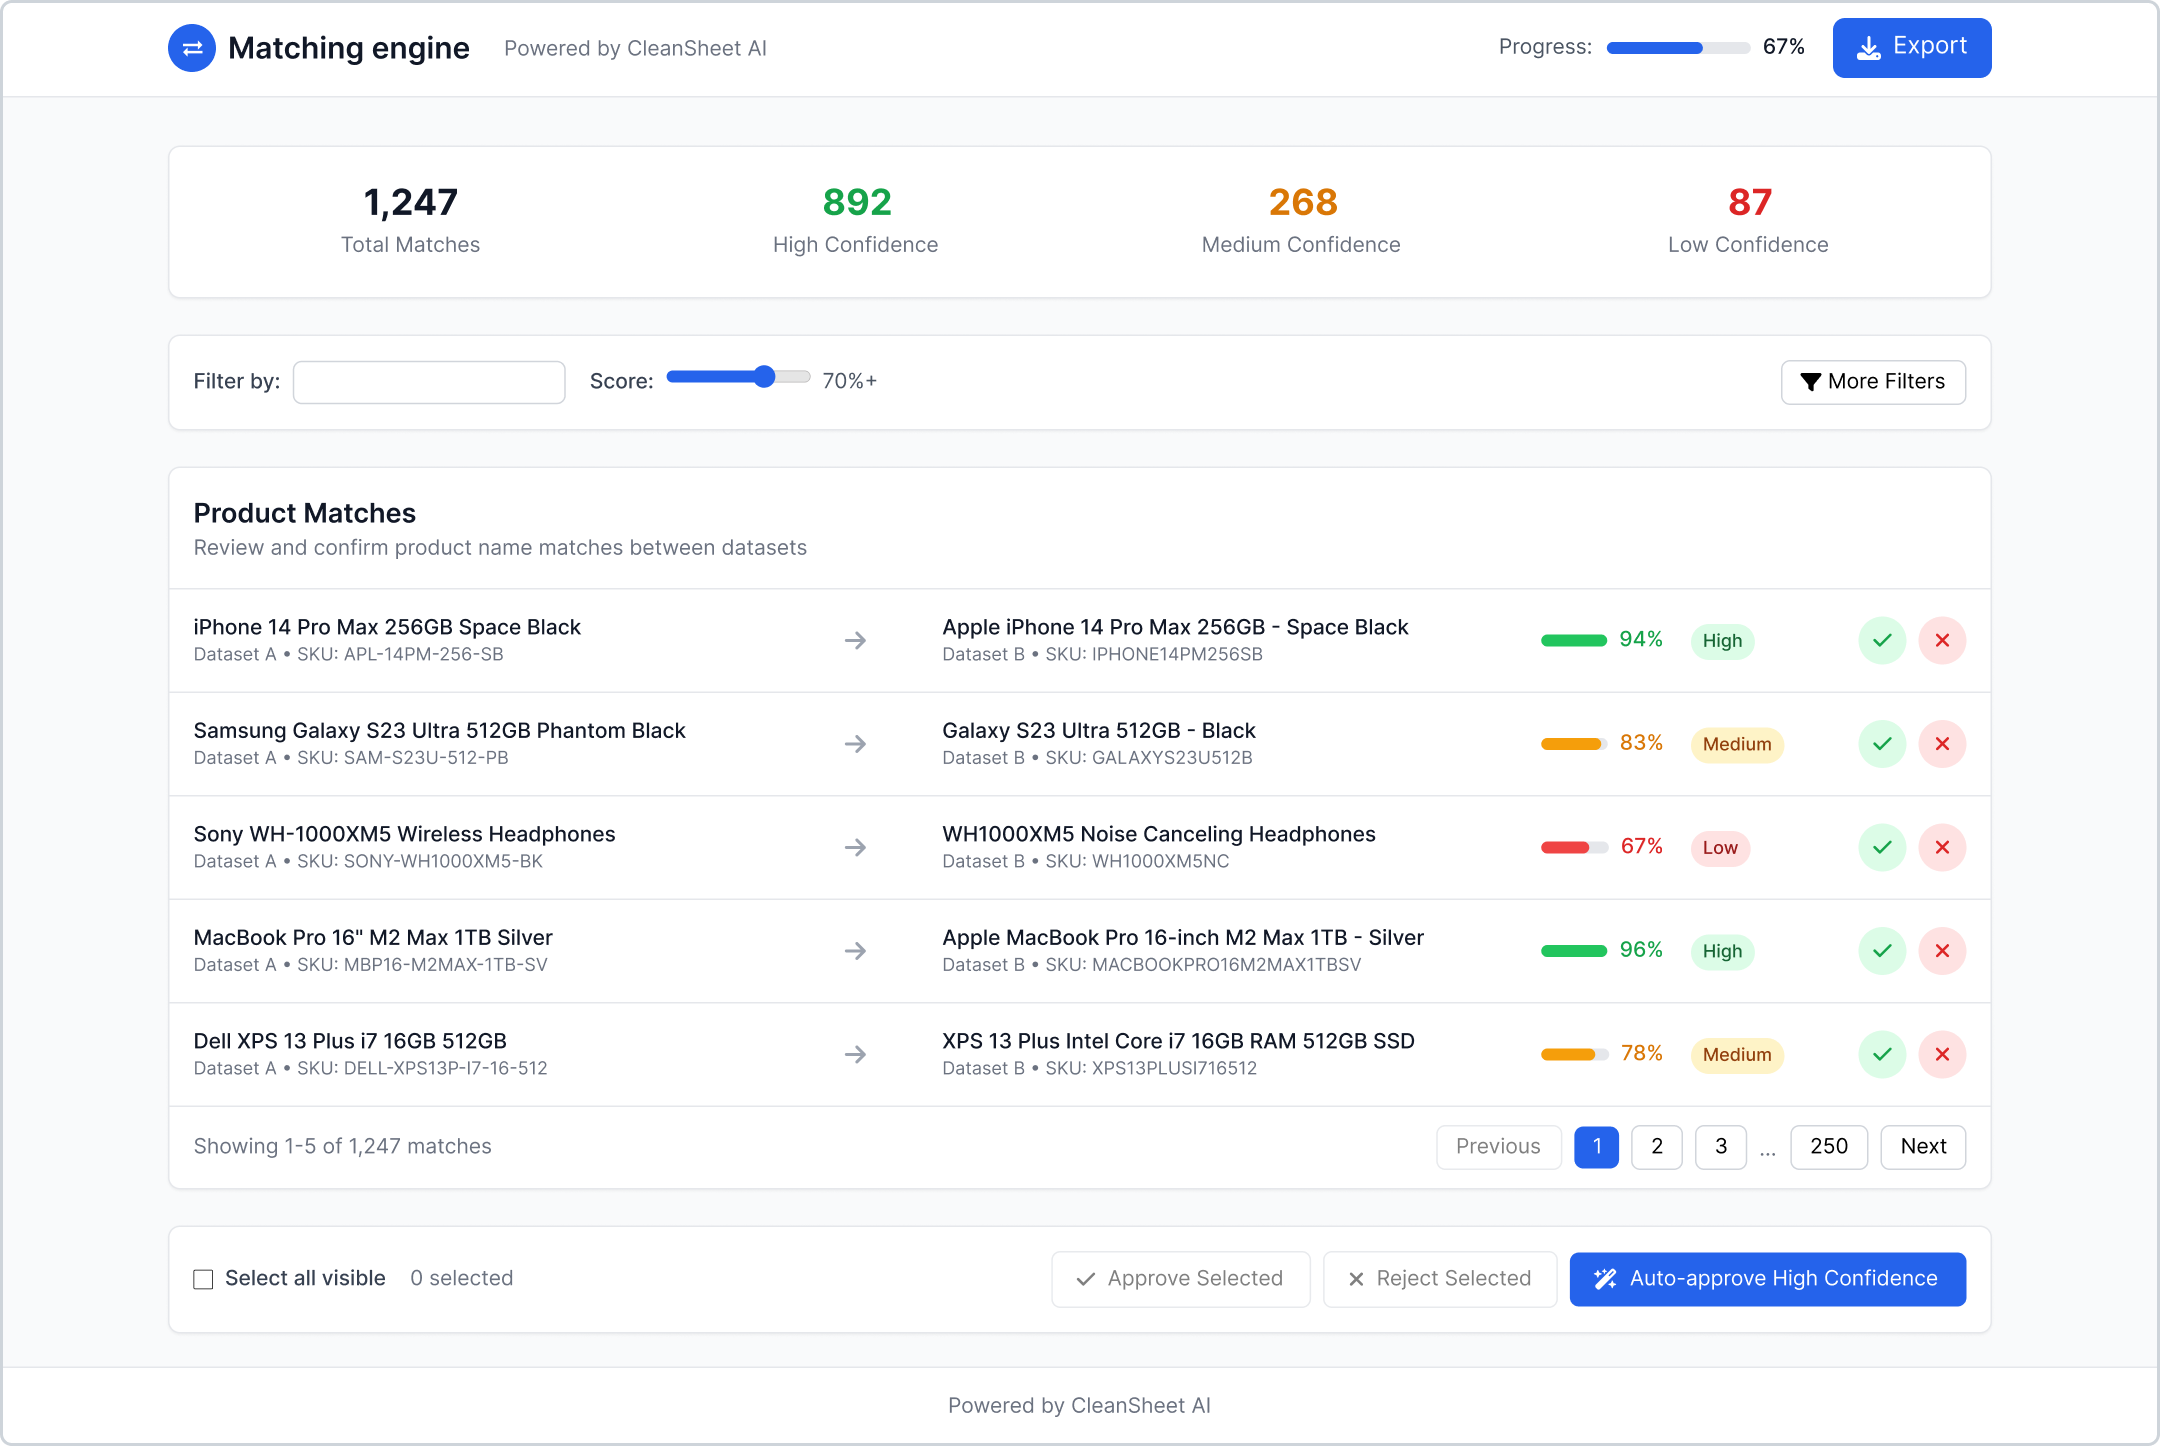The width and height of the screenshot is (2160, 1446).
Task: Open page 3 of results
Action: pos(1720,1147)
